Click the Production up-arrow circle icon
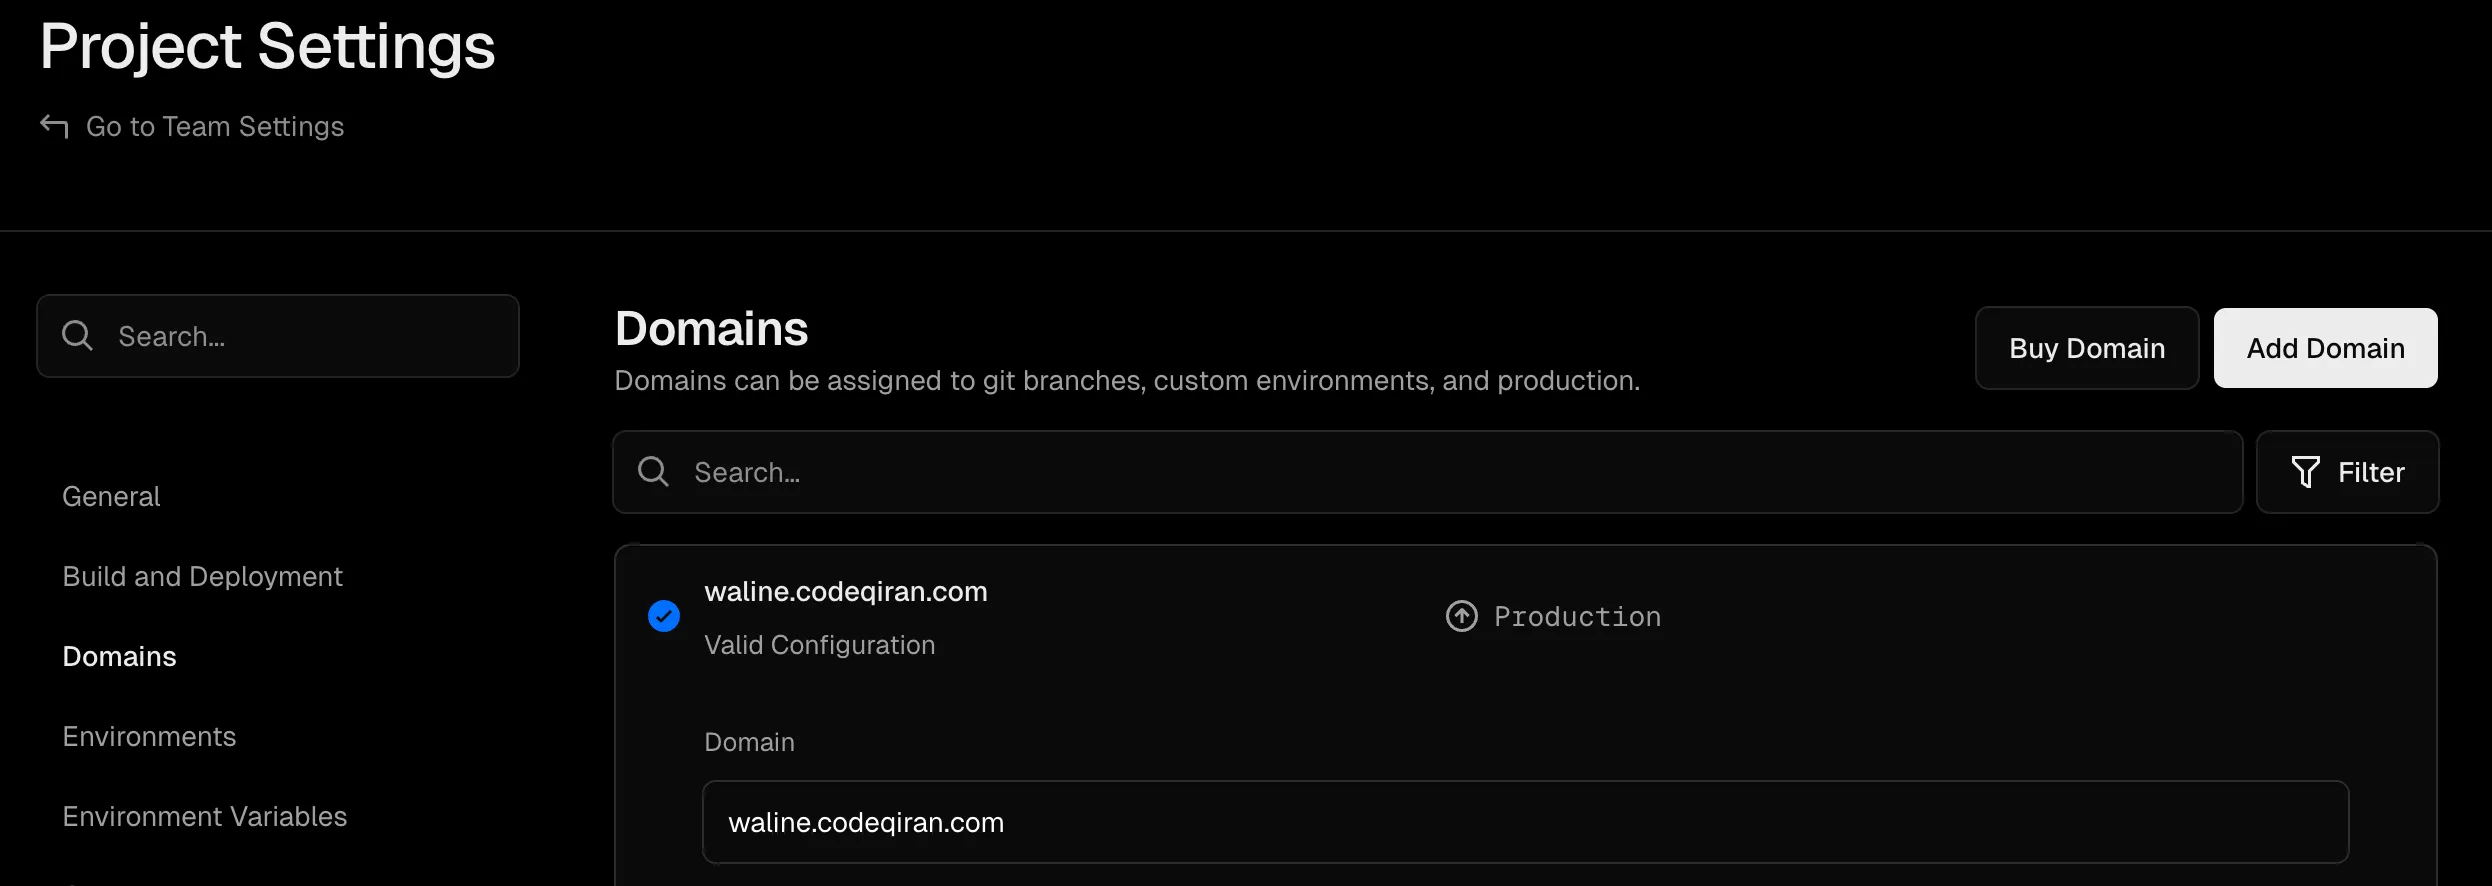This screenshot has width=2492, height=886. coord(1461,616)
